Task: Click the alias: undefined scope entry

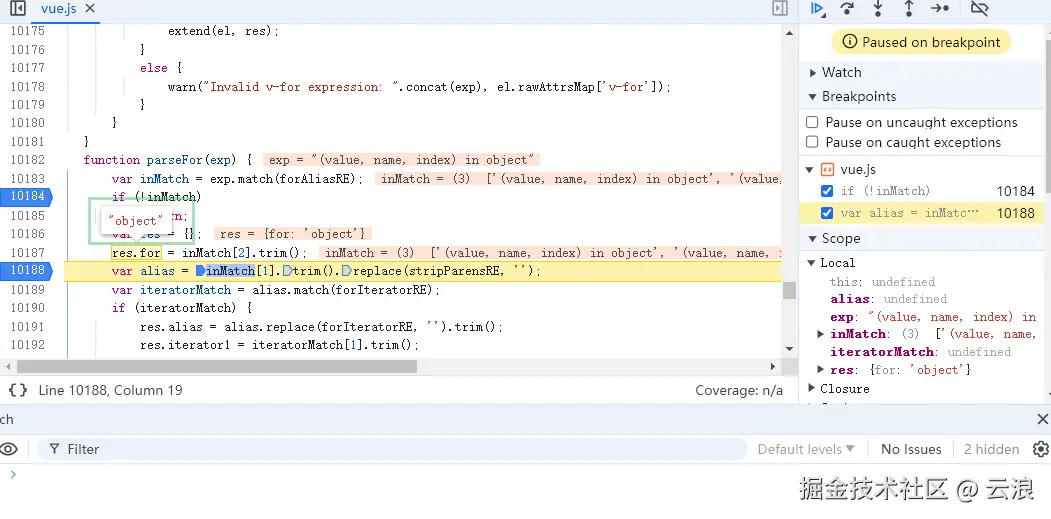Action: (x=888, y=299)
